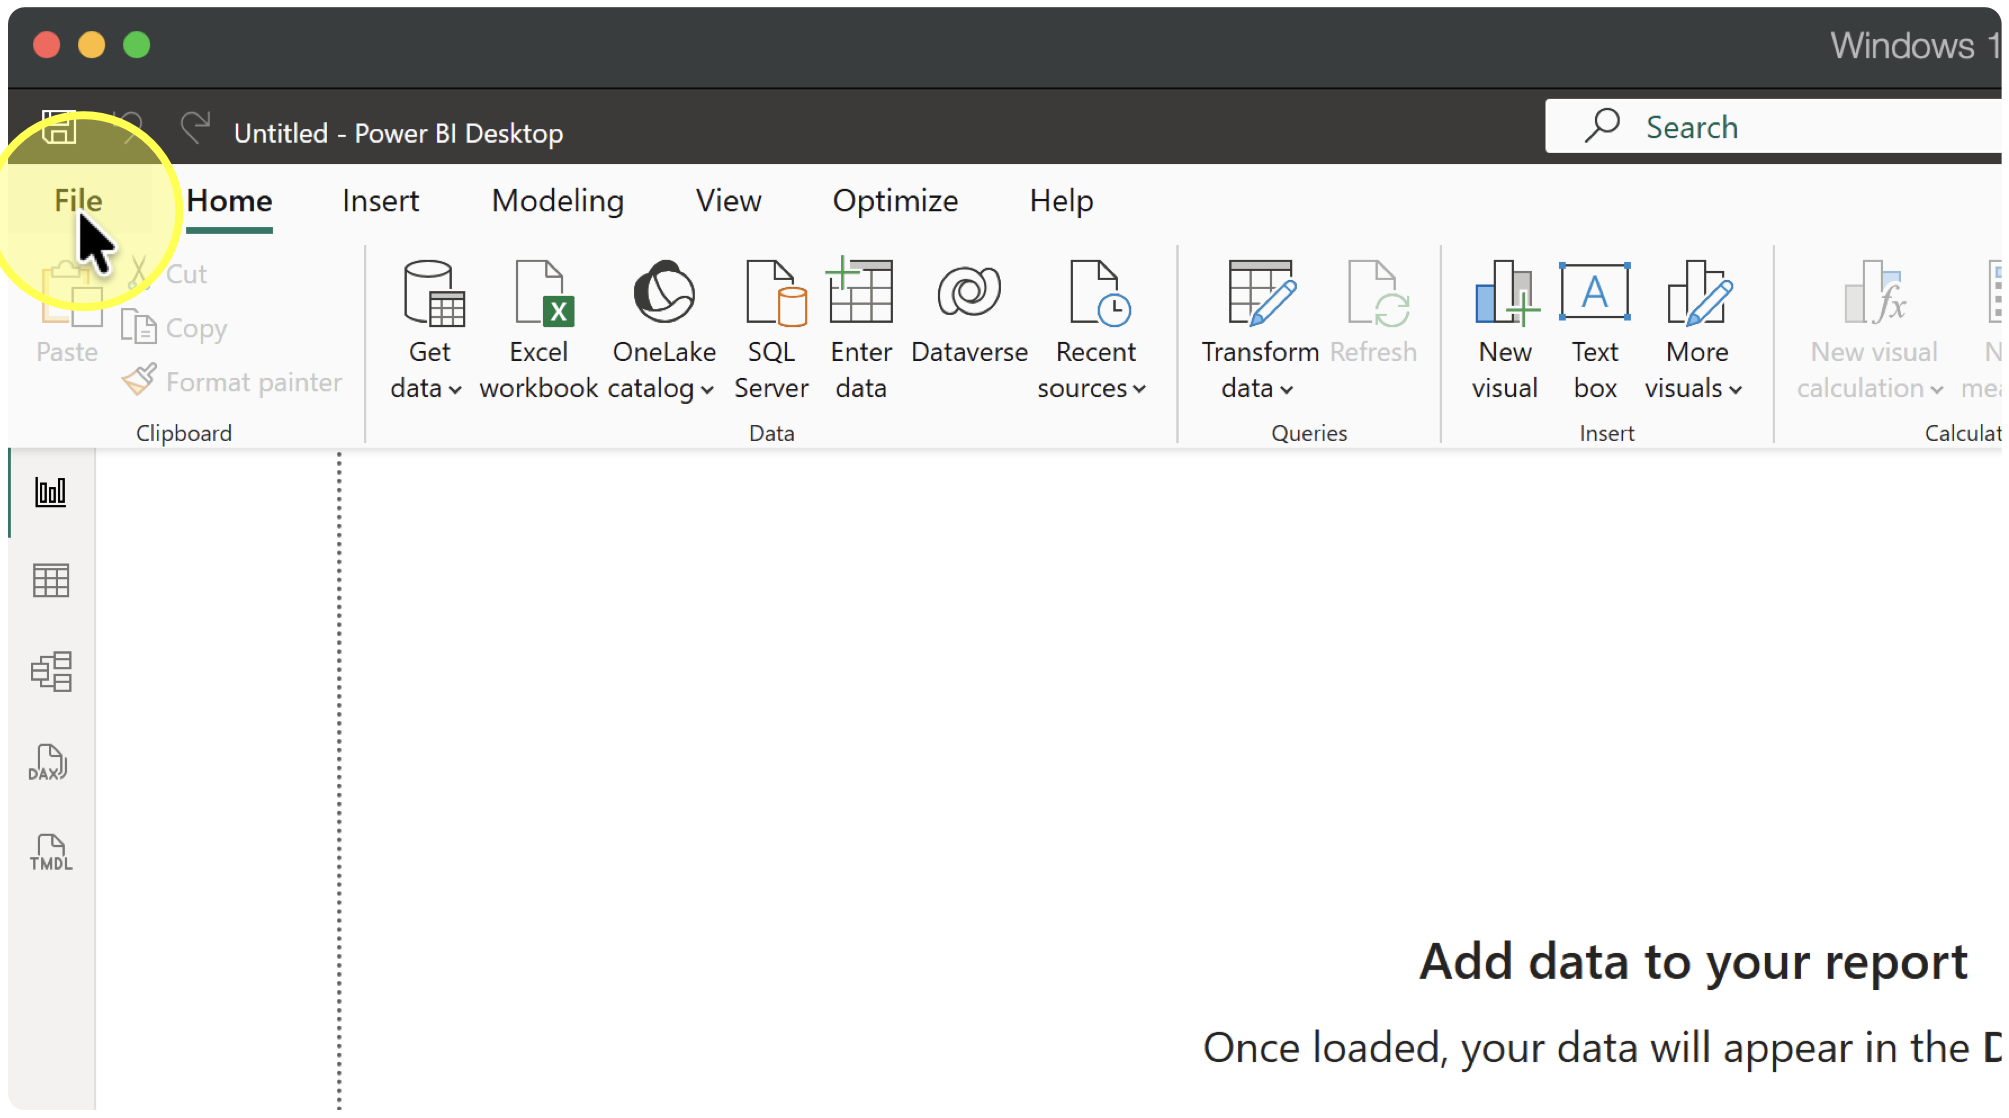Open the Insert ribbon tab
Screen dimensions: 2009x1118
point(380,200)
